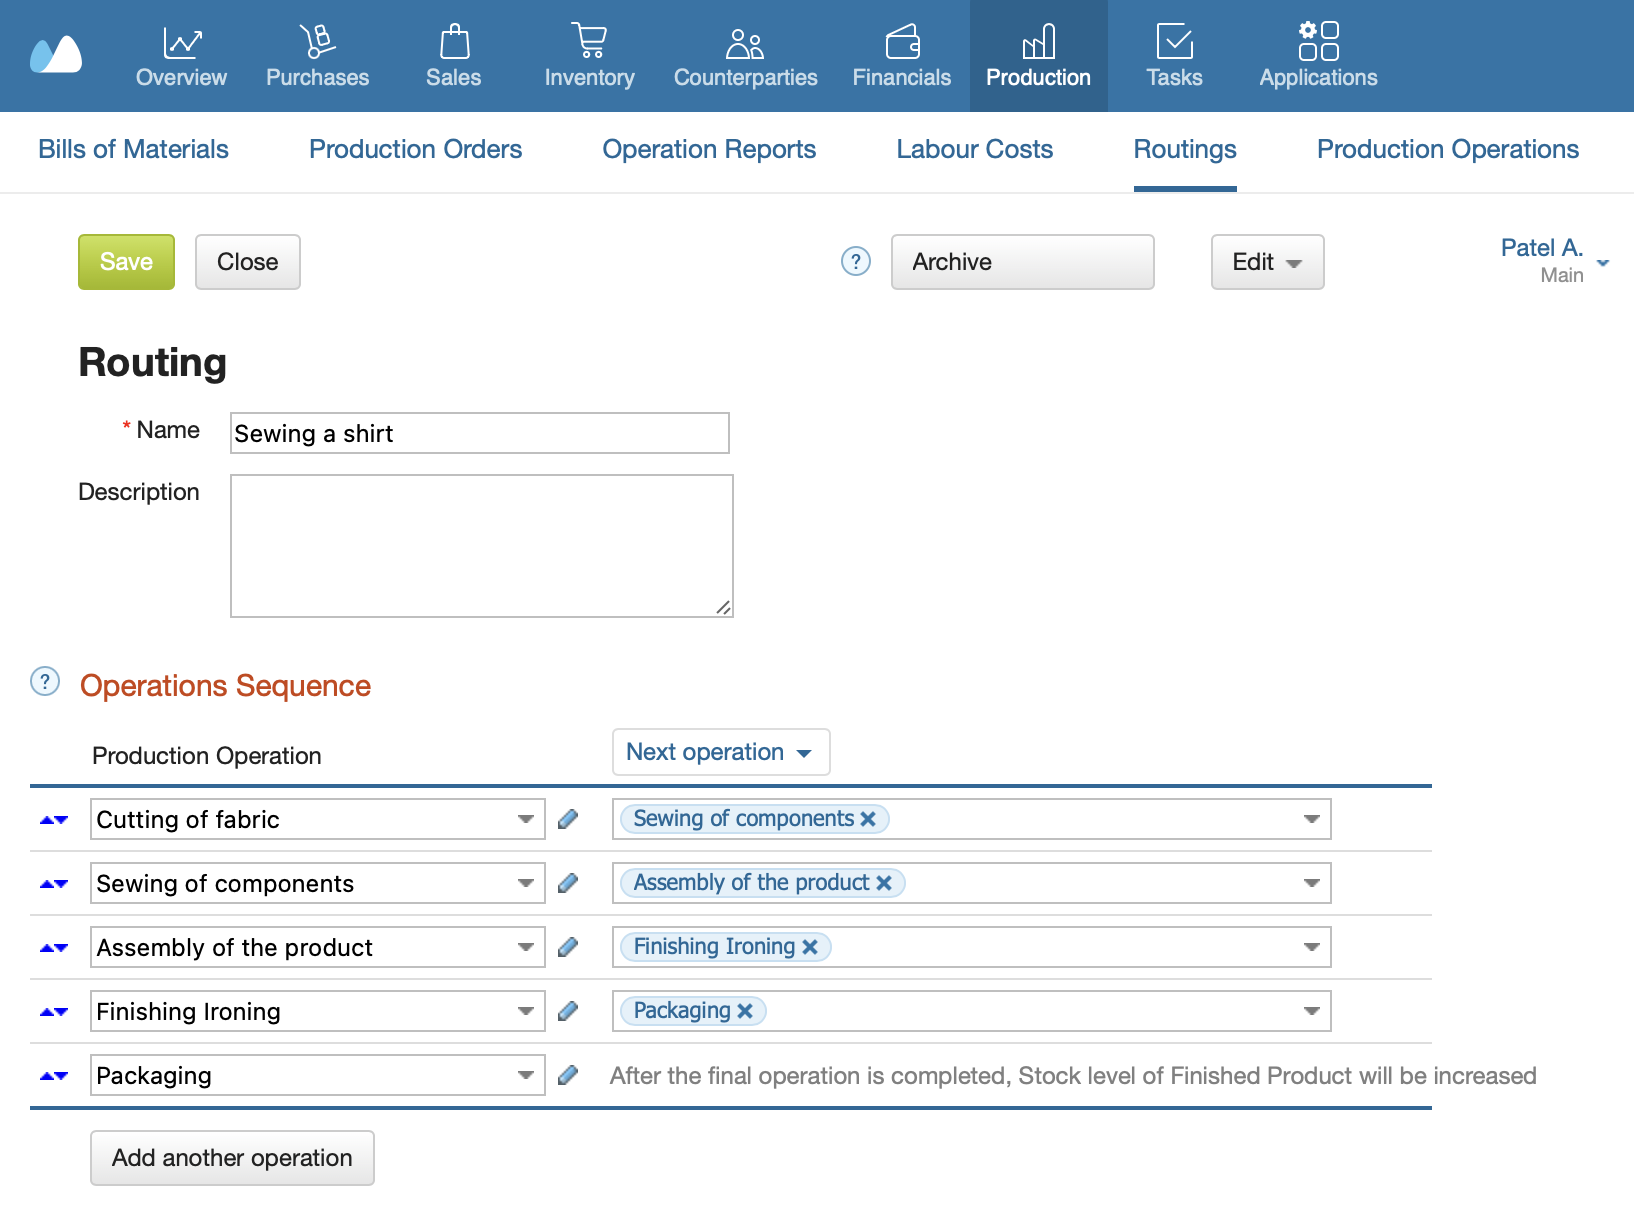The height and width of the screenshot is (1220, 1634).
Task: Expand the Packaging operation dropdown
Action: pos(525,1075)
